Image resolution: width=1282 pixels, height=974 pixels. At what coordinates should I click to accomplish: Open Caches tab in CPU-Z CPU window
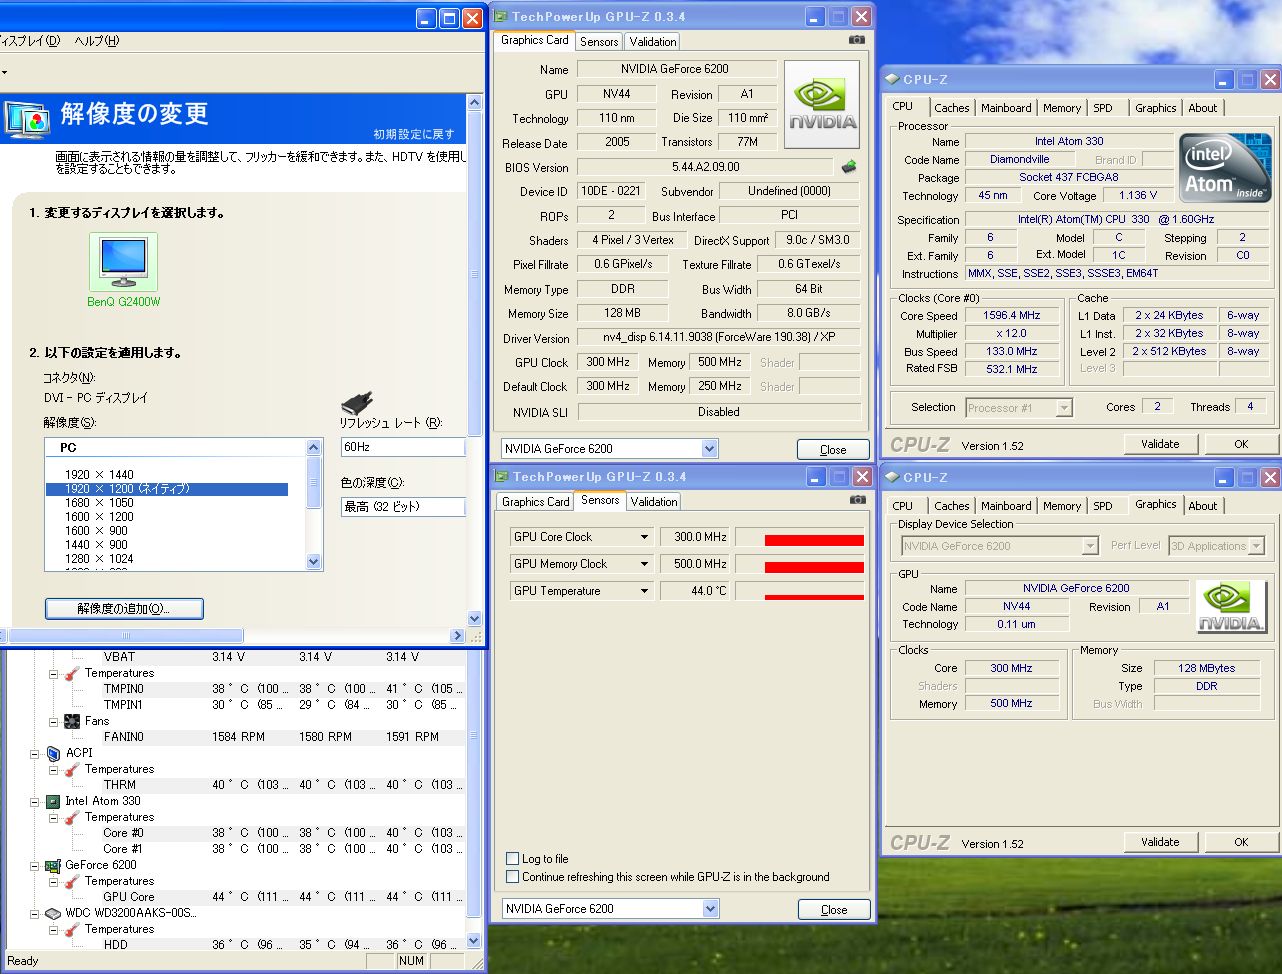[952, 108]
